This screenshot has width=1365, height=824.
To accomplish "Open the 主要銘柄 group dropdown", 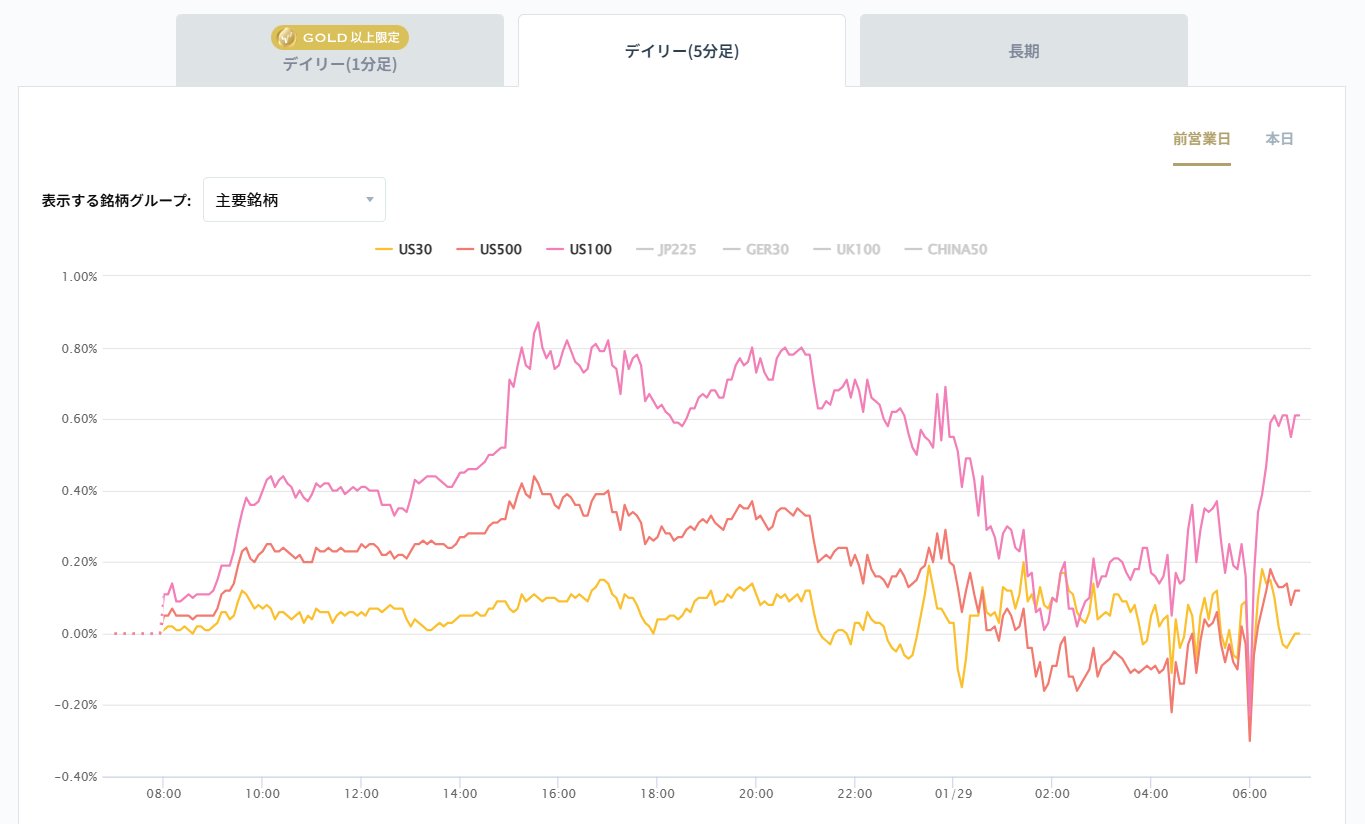I will coord(294,200).
